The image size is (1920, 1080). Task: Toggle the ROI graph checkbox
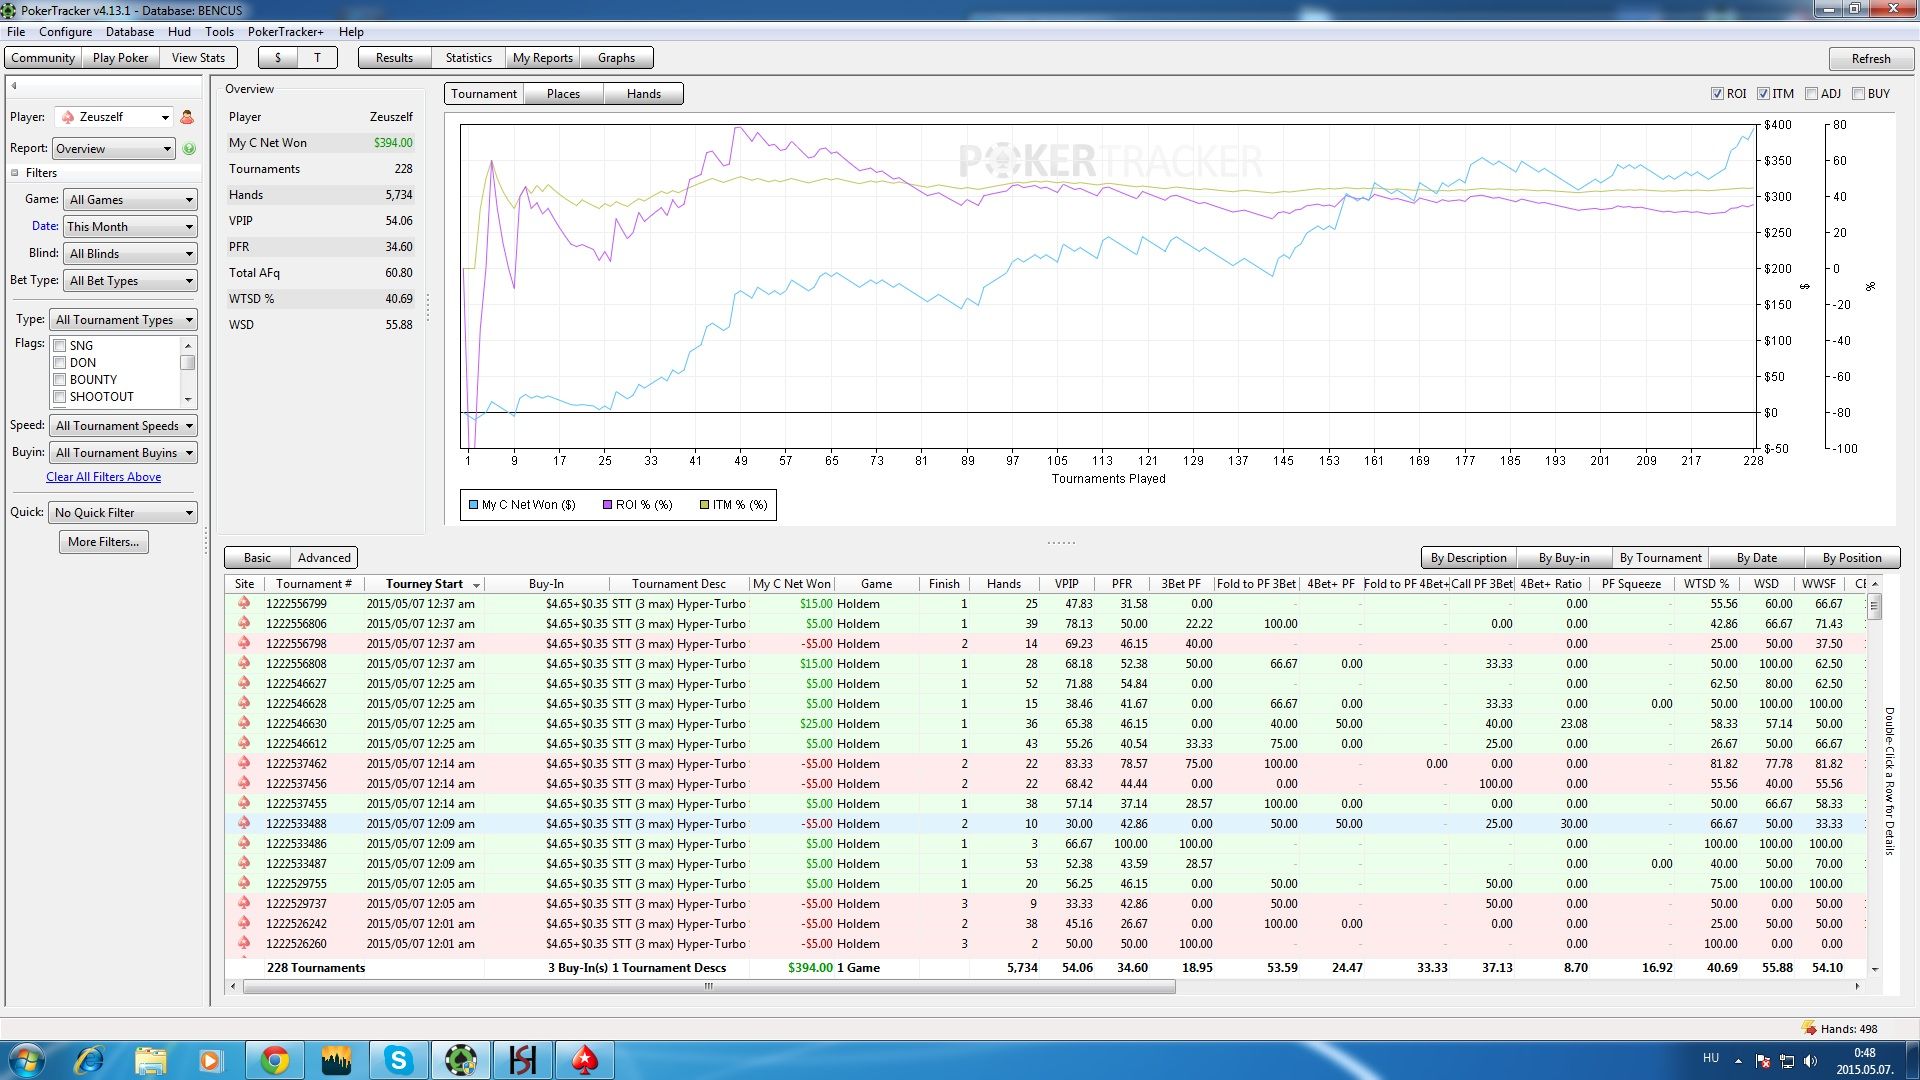(1717, 94)
